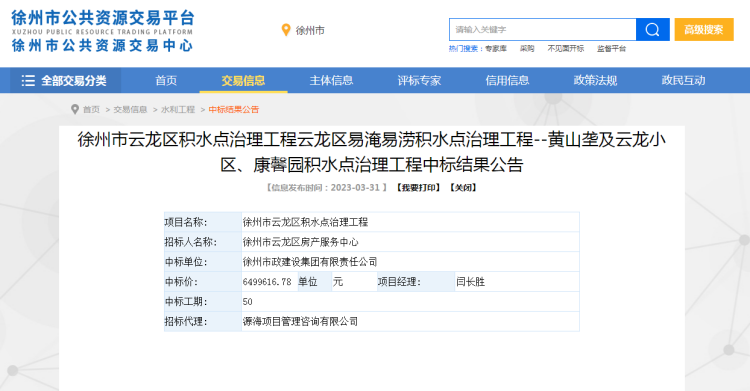Screen dimensions: 750x391
Task: Open the 政策法规 navigation tab
Action: [x=595, y=80]
